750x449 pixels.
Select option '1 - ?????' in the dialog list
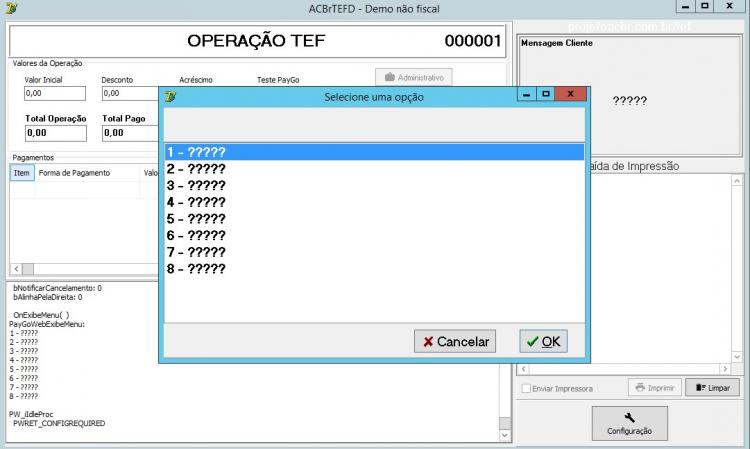pyautogui.click(x=374, y=152)
